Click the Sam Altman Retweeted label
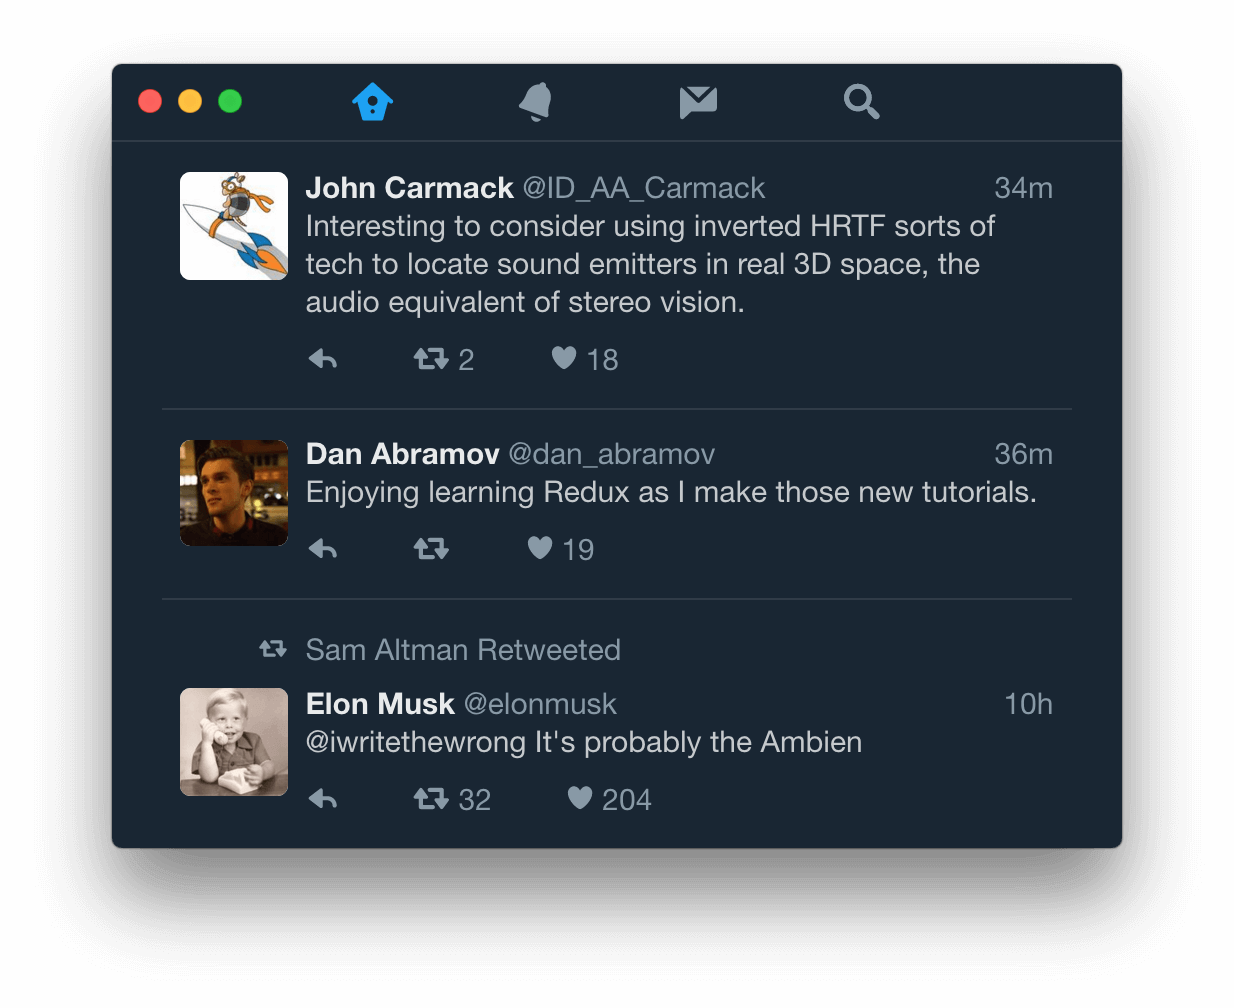Viewport: 1234px width, 1008px height. click(x=463, y=650)
